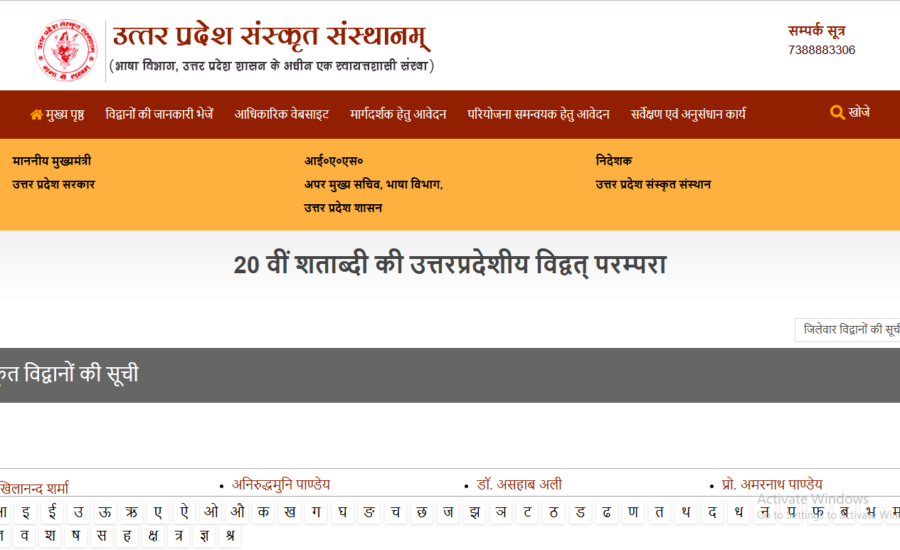Filter scholars by letter ऊ
This screenshot has height=550, width=900.
pos(105,512)
